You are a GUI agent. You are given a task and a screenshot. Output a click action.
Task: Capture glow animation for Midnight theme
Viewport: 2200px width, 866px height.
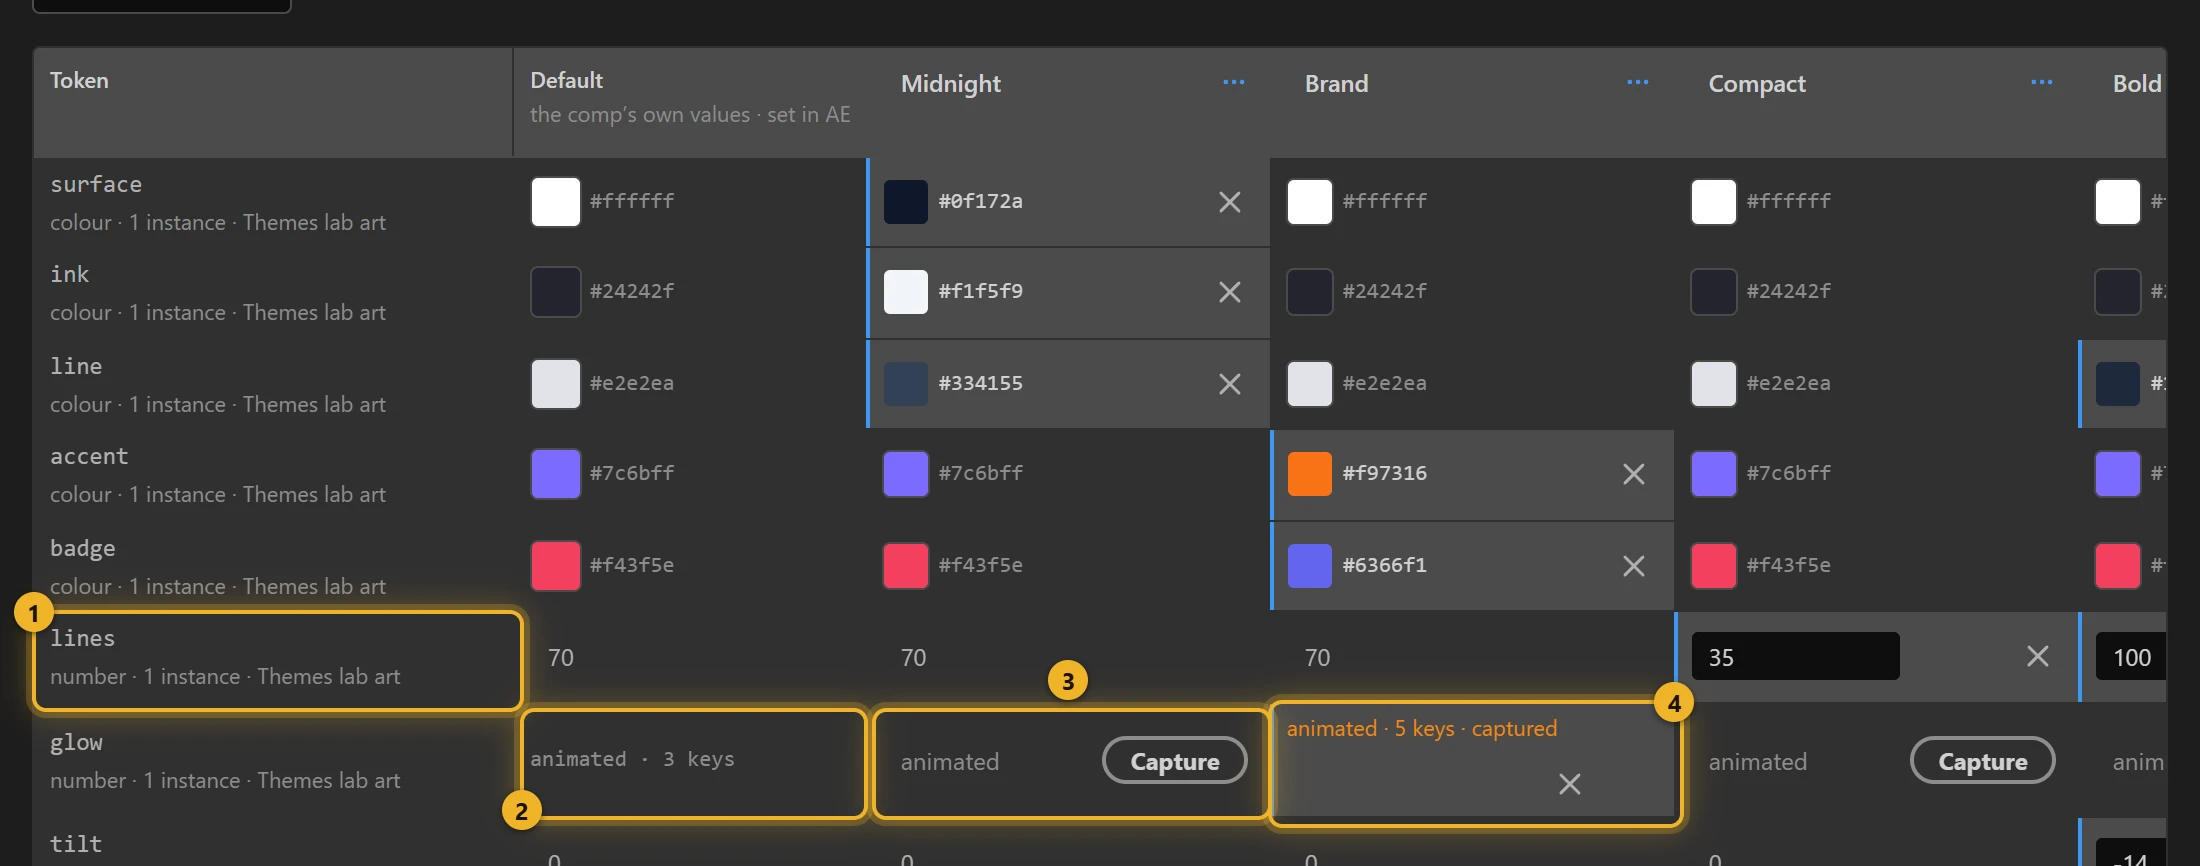(1174, 761)
